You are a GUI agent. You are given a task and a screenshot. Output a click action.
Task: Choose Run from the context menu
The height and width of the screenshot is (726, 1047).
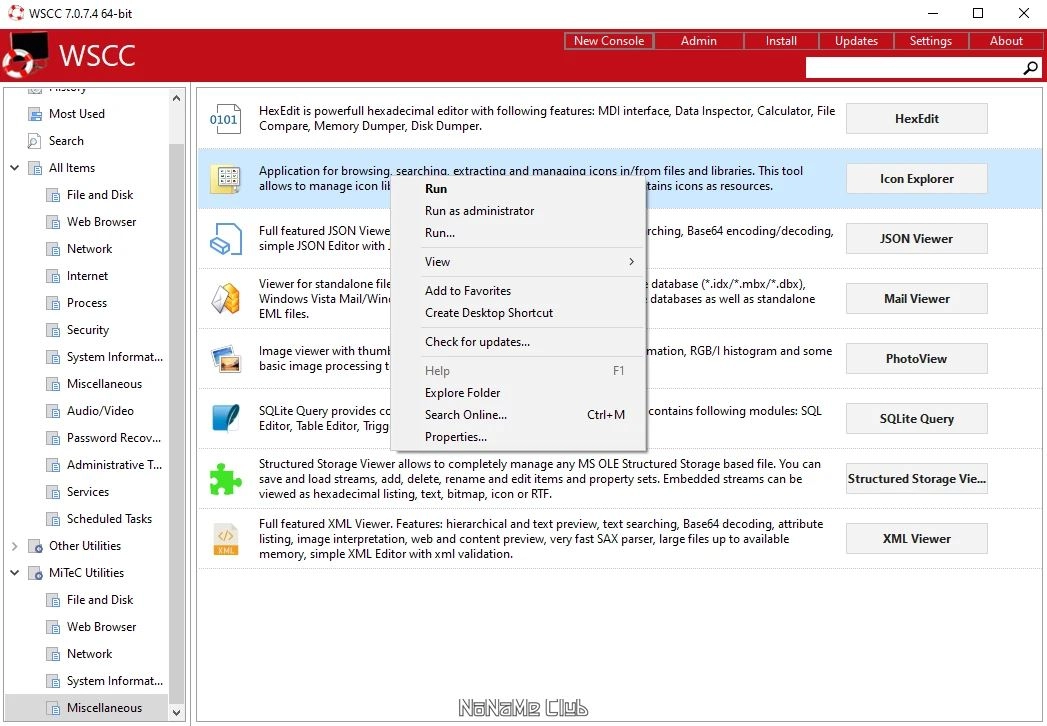(518, 188)
